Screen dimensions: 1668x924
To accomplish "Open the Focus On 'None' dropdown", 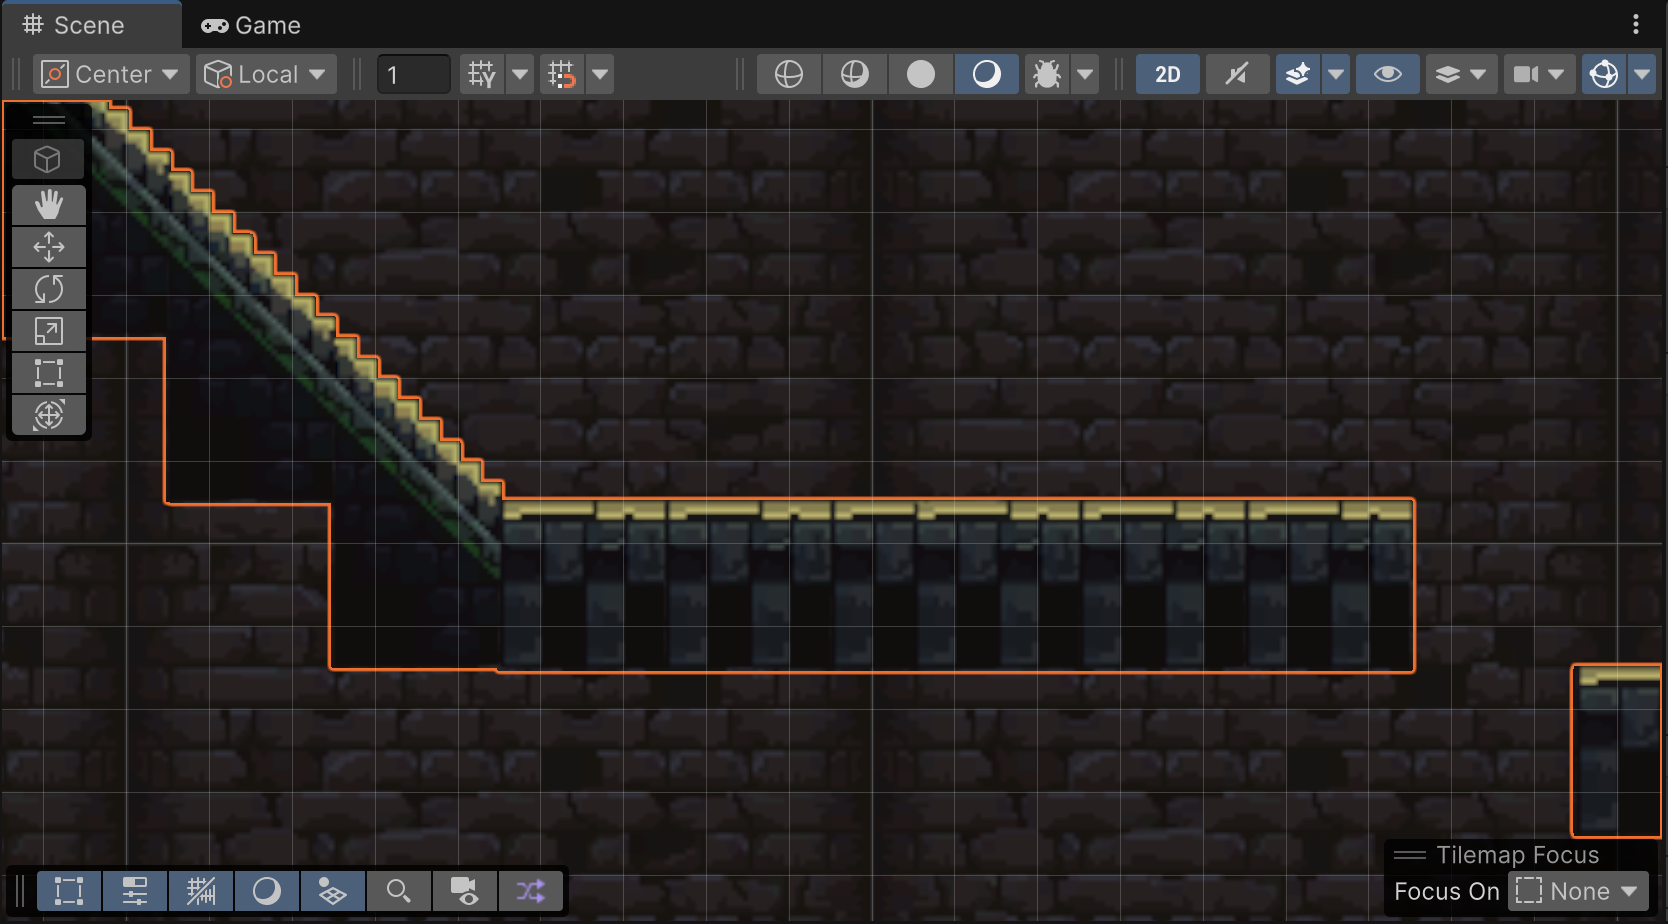I will [1578, 890].
